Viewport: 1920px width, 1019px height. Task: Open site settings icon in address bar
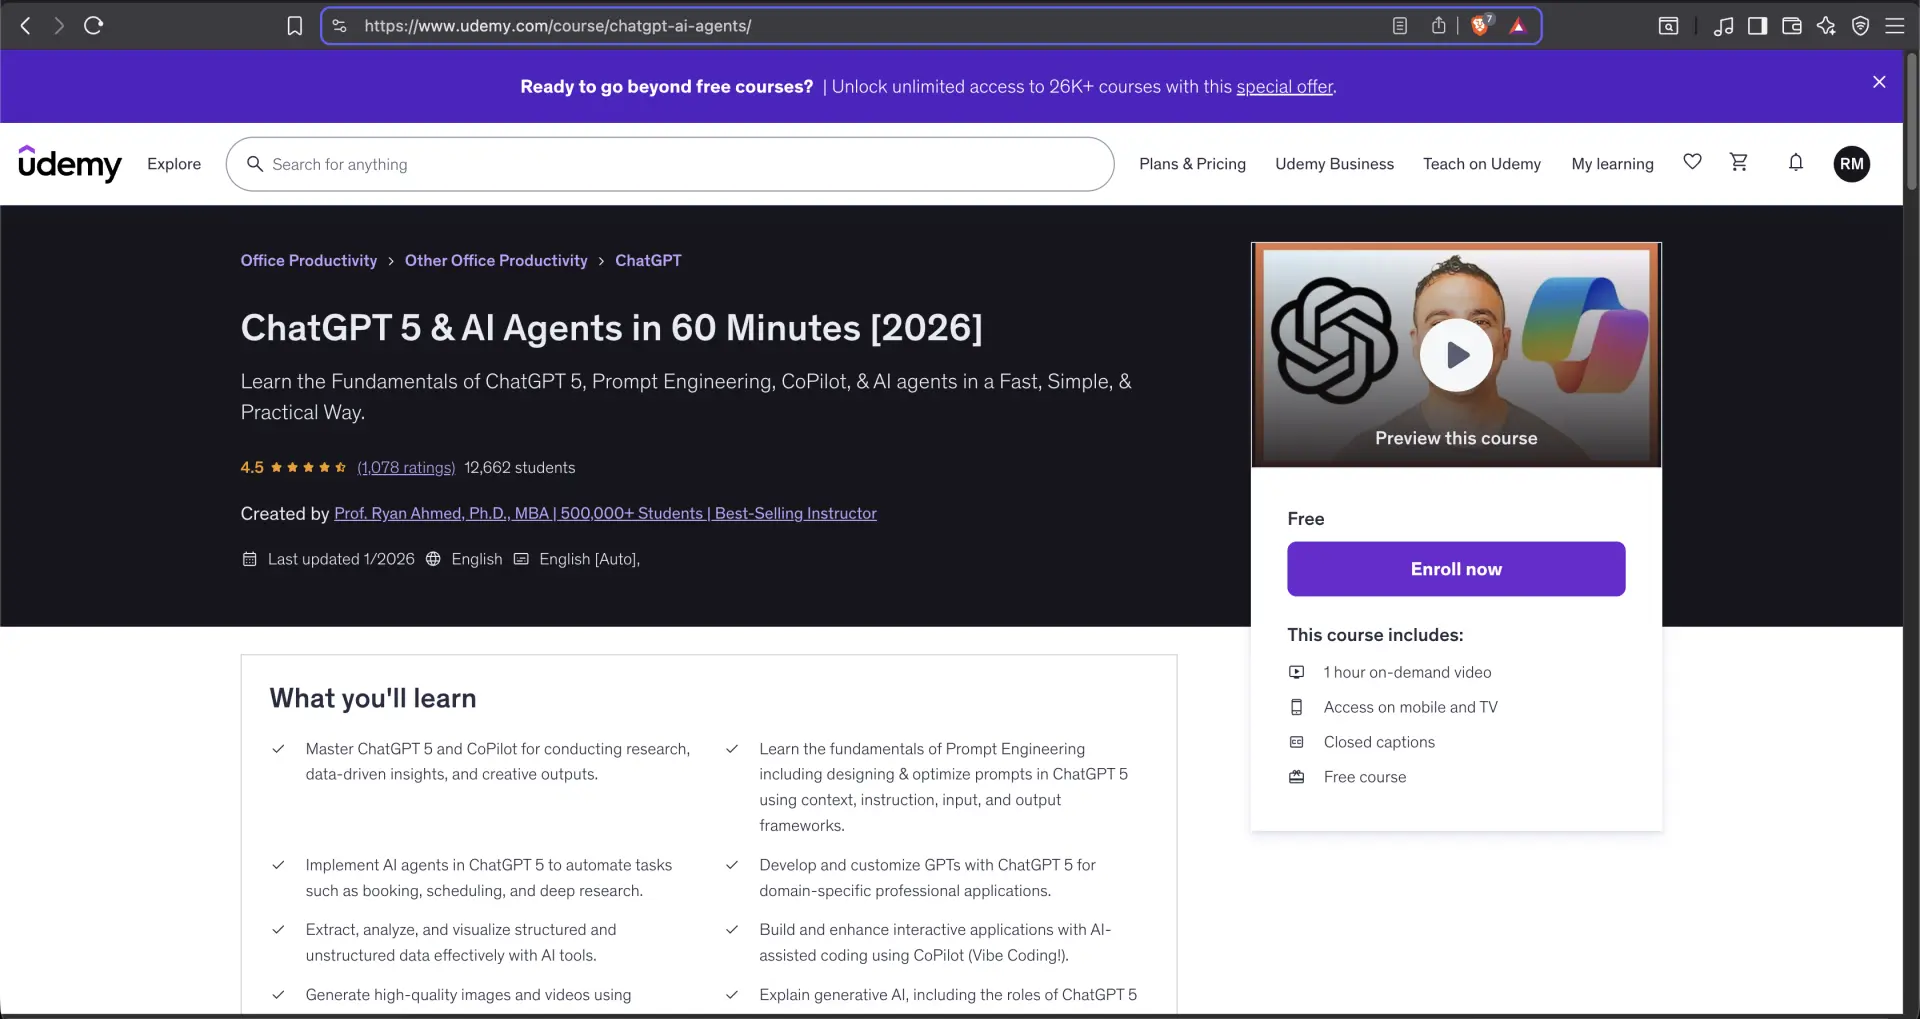(340, 26)
